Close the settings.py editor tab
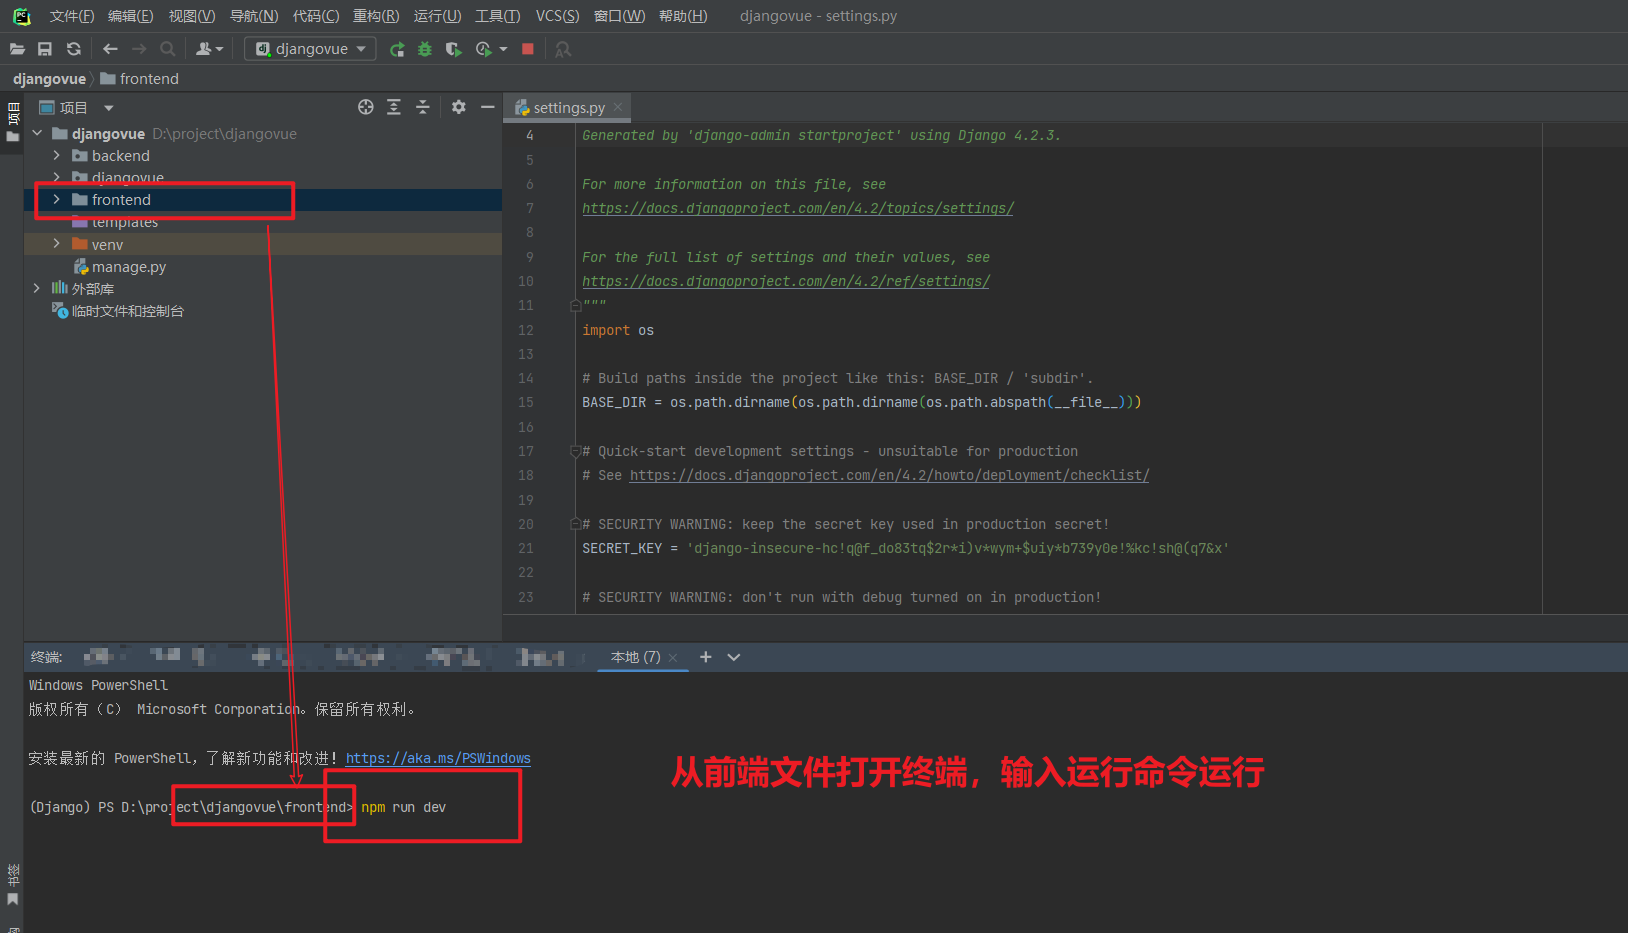The image size is (1628, 933). point(618,107)
